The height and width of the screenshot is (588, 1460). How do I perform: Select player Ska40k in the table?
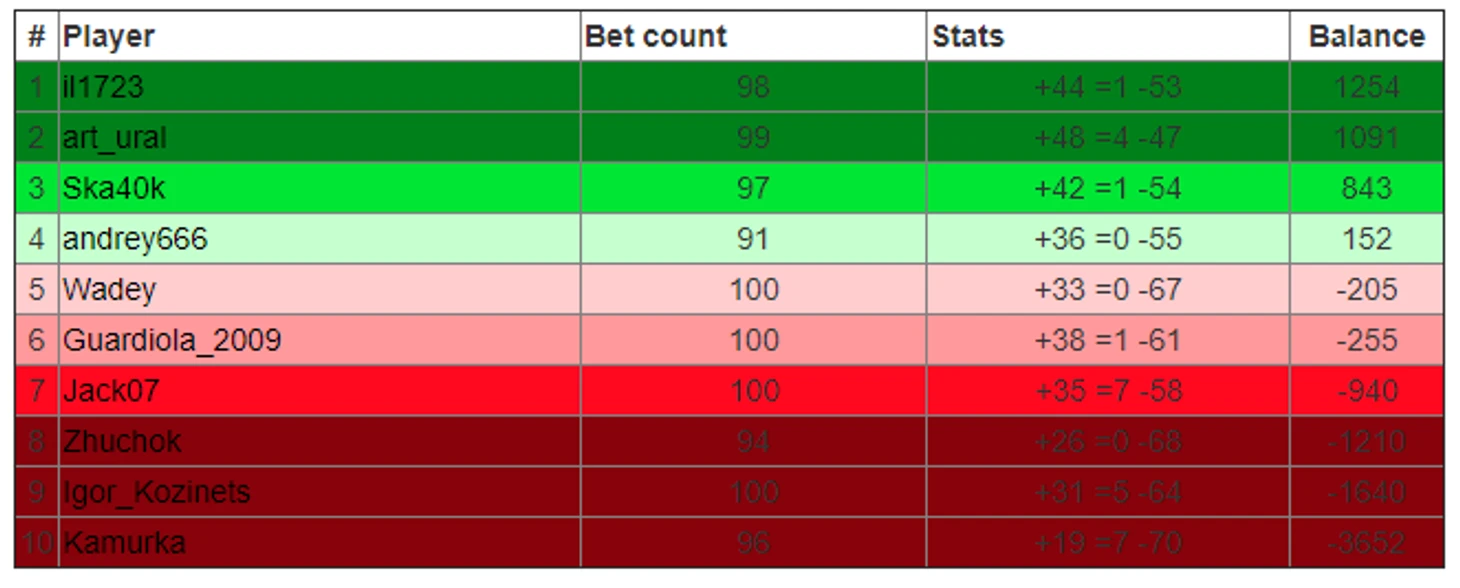tap(113, 188)
